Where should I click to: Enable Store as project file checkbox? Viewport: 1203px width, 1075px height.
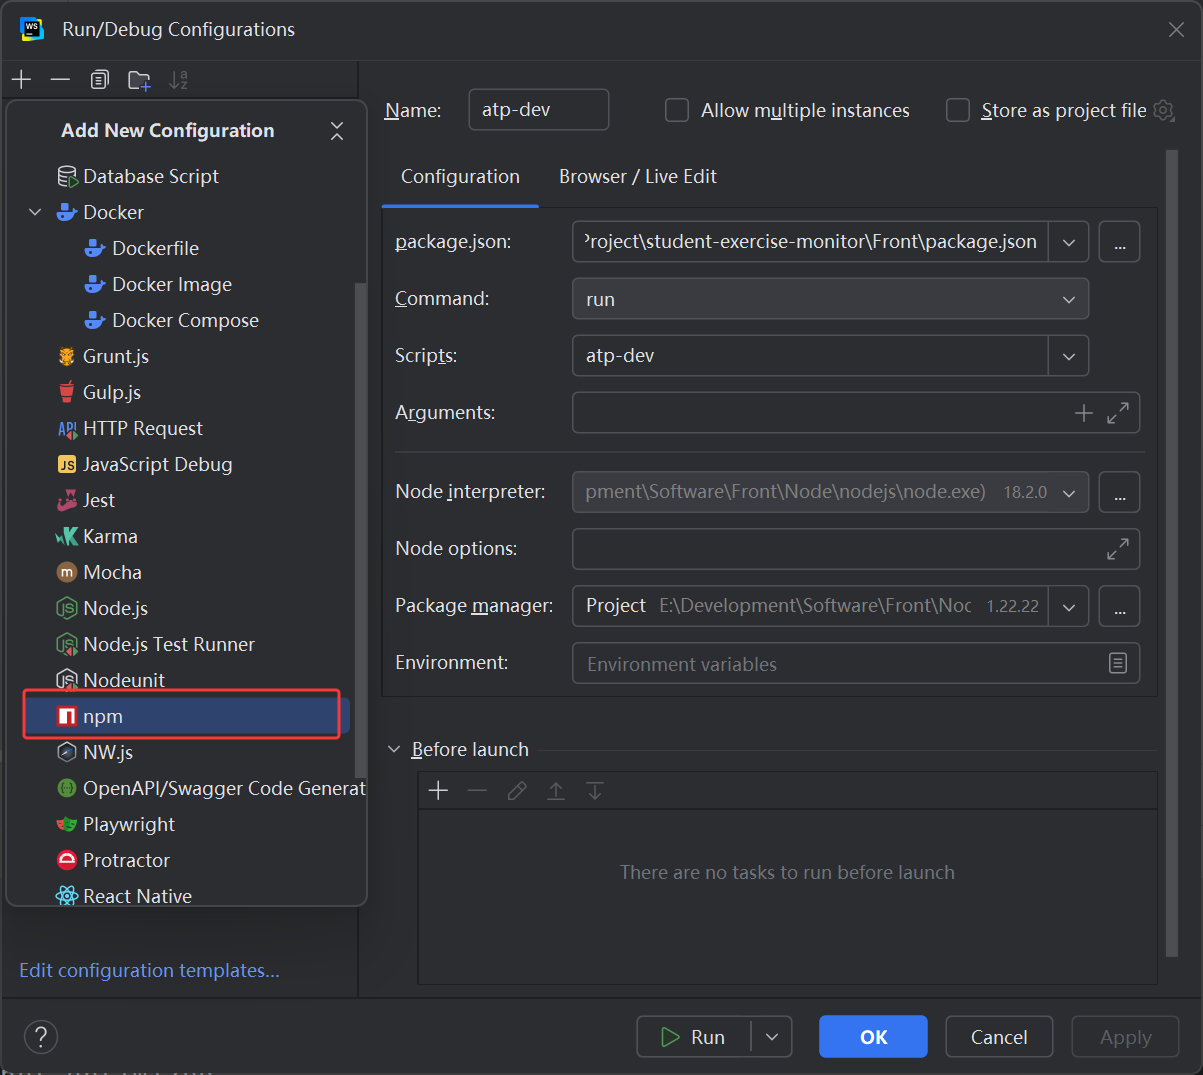[958, 110]
